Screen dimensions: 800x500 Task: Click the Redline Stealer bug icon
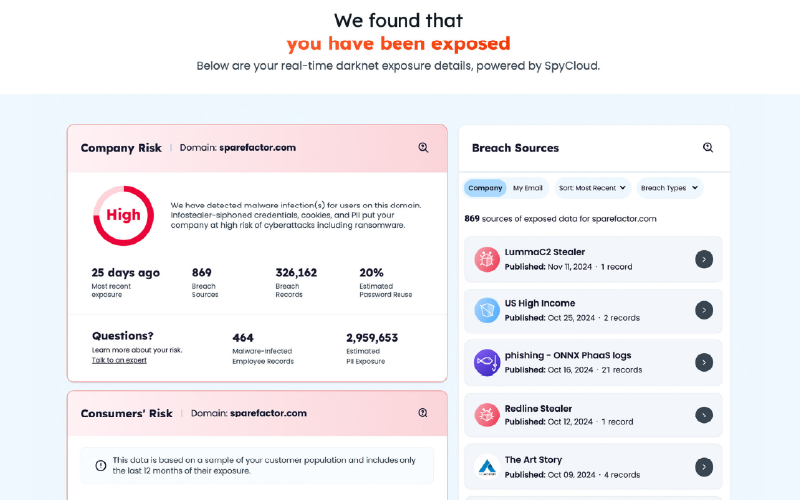coord(487,414)
